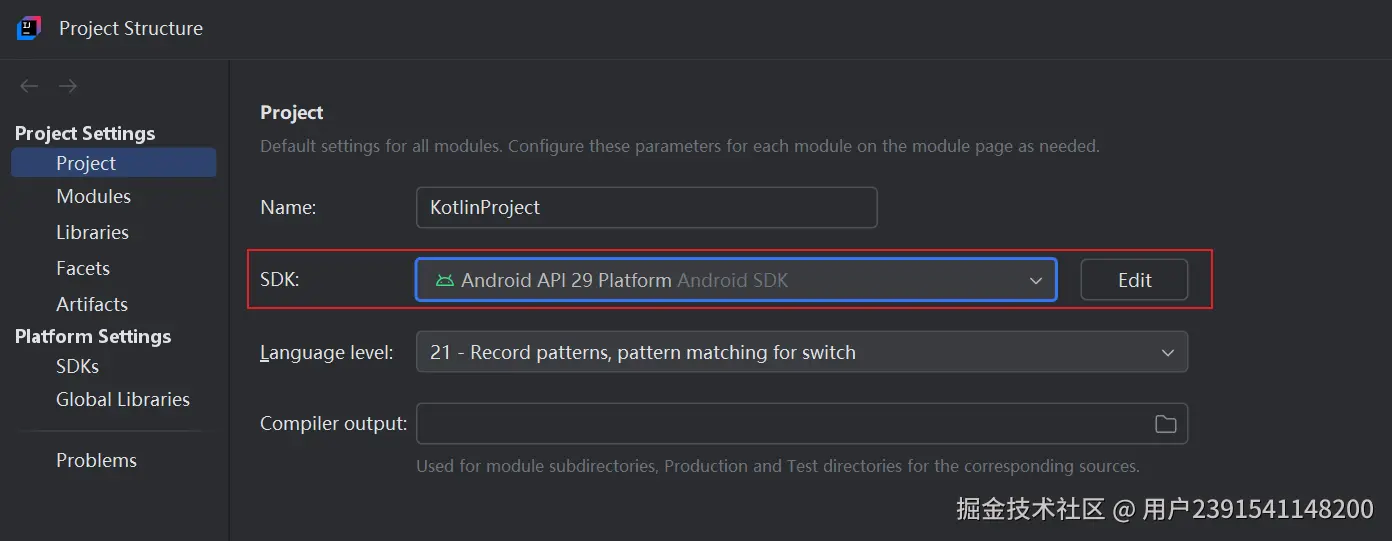Screen dimensions: 1392x541
Task: Open the Modules settings page
Action: pyautogui.click(x=93, y=196)
